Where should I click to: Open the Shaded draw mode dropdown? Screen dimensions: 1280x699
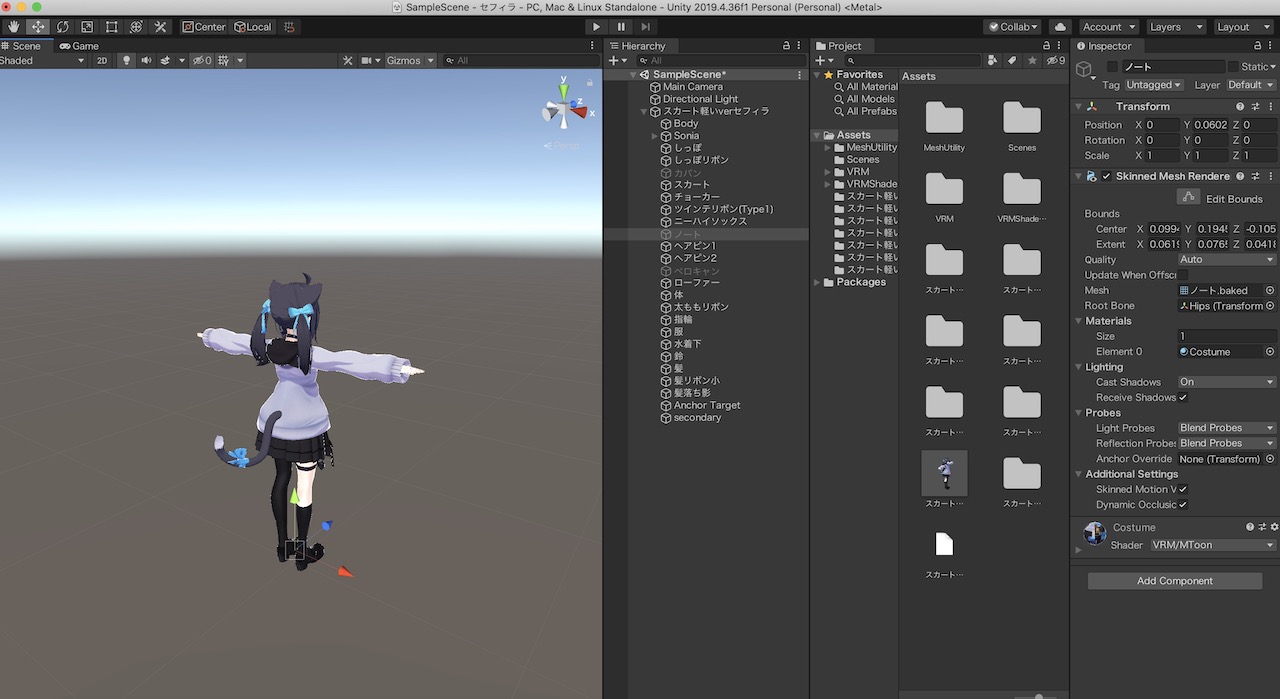40,60
